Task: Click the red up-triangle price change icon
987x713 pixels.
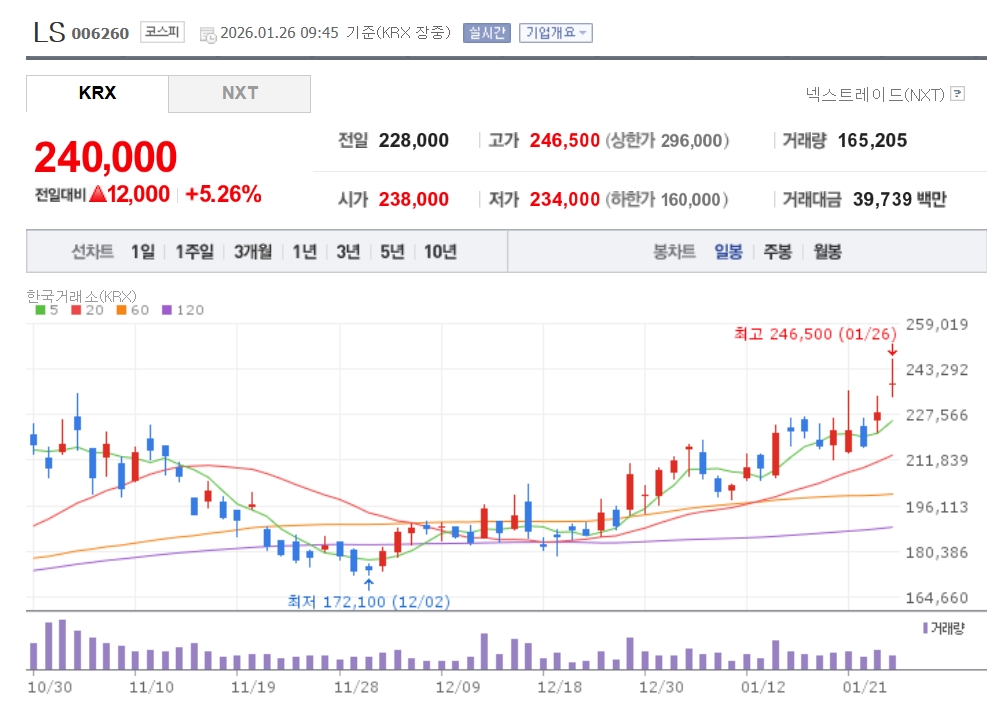Action: 97,194
